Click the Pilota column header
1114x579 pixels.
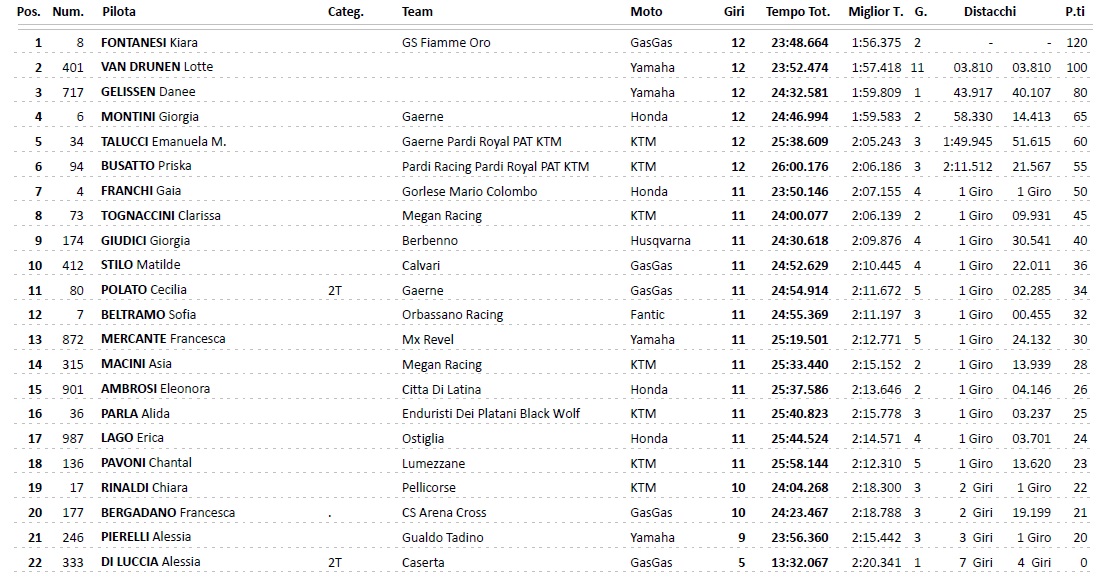pyautogui.click(x=119, y=12)
